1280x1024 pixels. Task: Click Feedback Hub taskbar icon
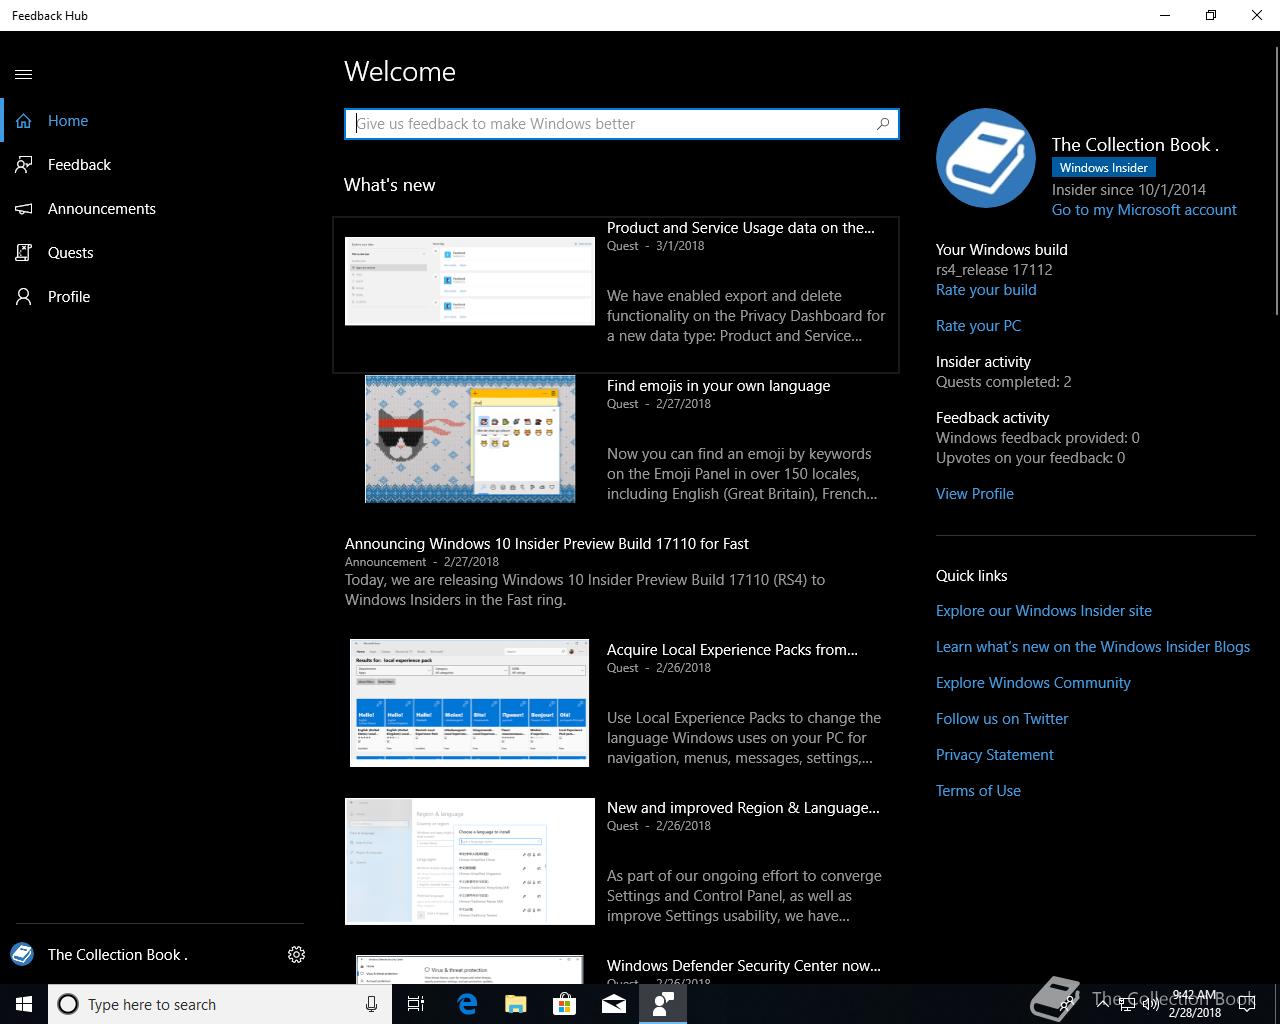tap(663, 1004)
